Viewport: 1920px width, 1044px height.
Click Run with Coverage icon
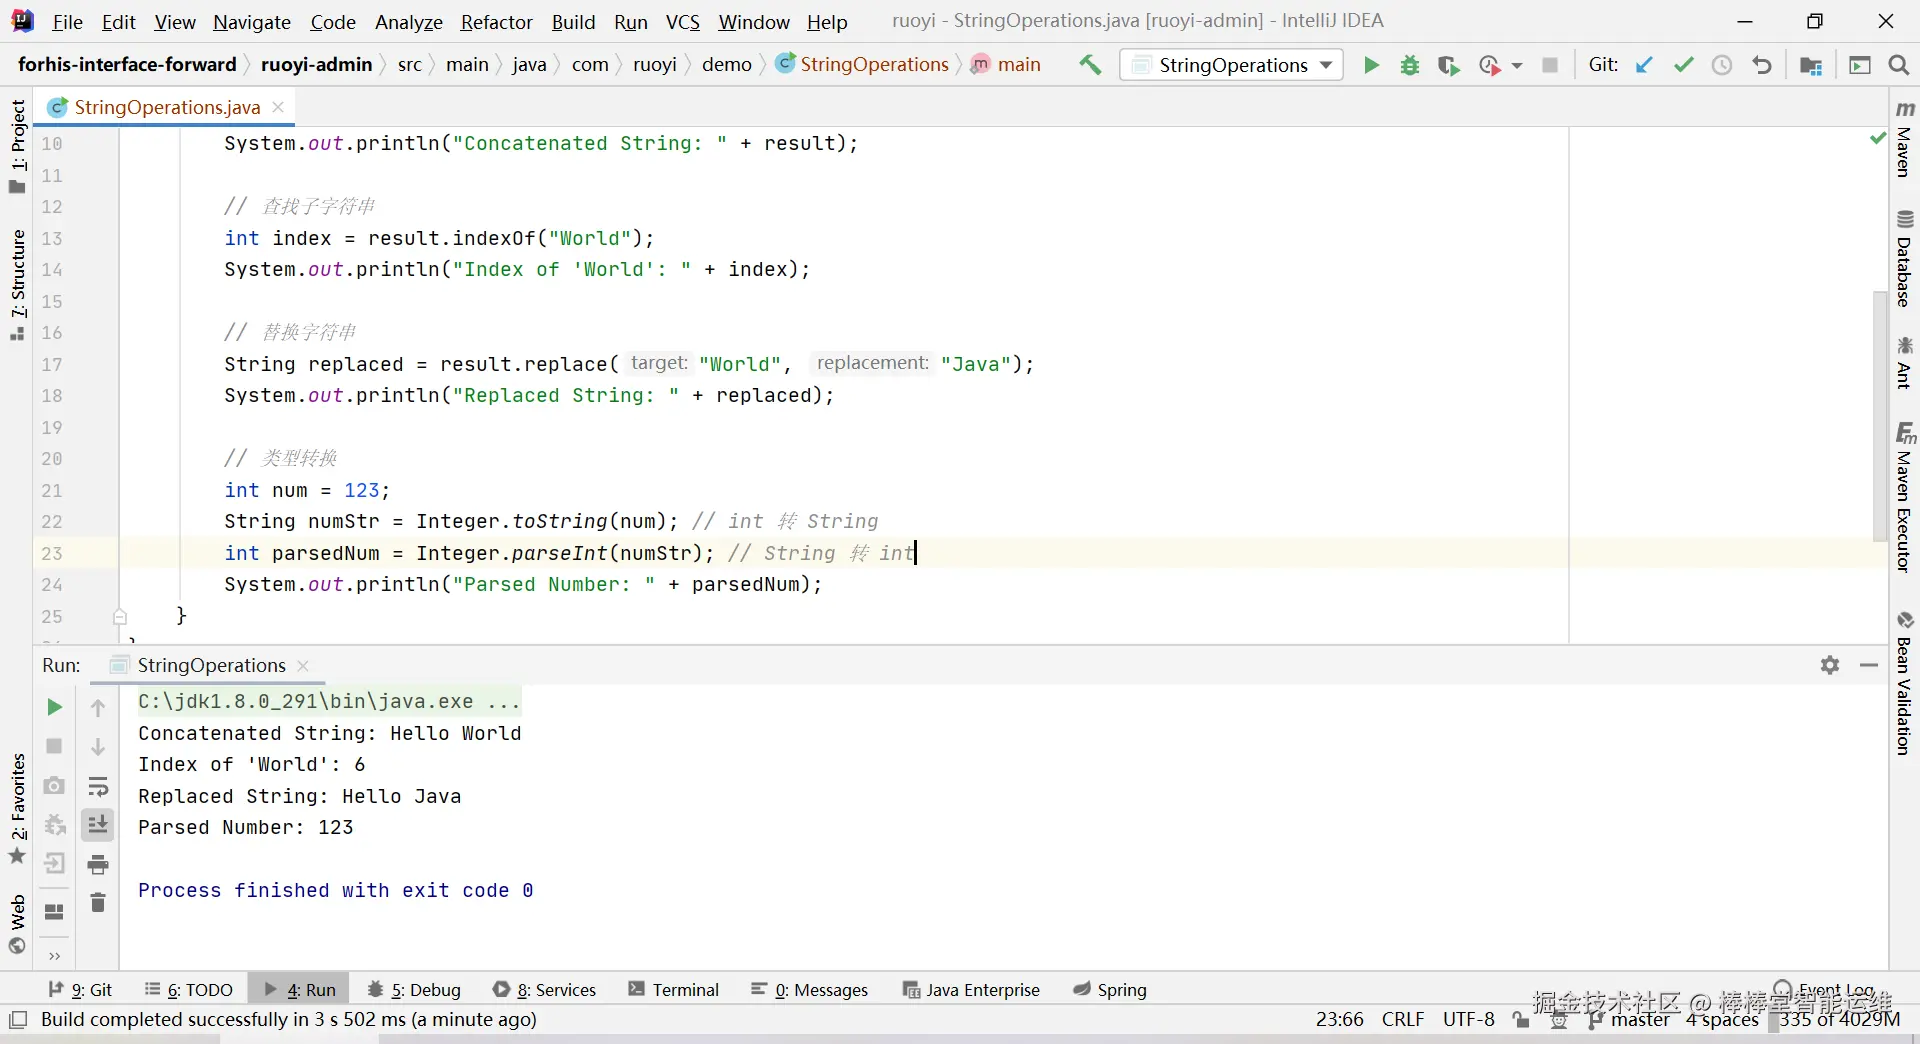click(1448, 65)
